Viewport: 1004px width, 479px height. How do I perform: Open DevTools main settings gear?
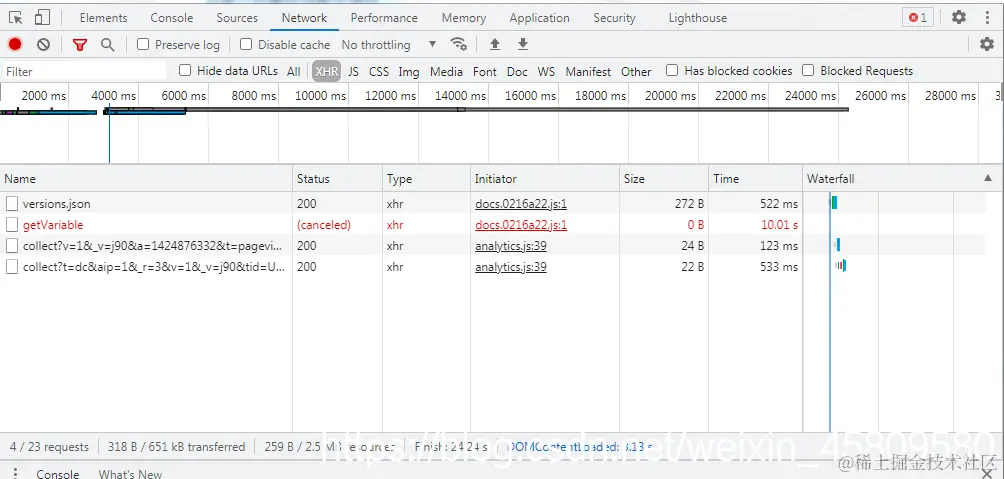click(x=959, y=17)
